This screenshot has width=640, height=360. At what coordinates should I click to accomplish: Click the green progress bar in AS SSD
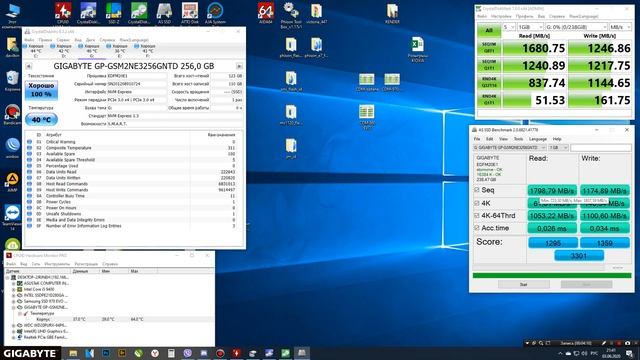pyautogui.click(x=552, y=276)
